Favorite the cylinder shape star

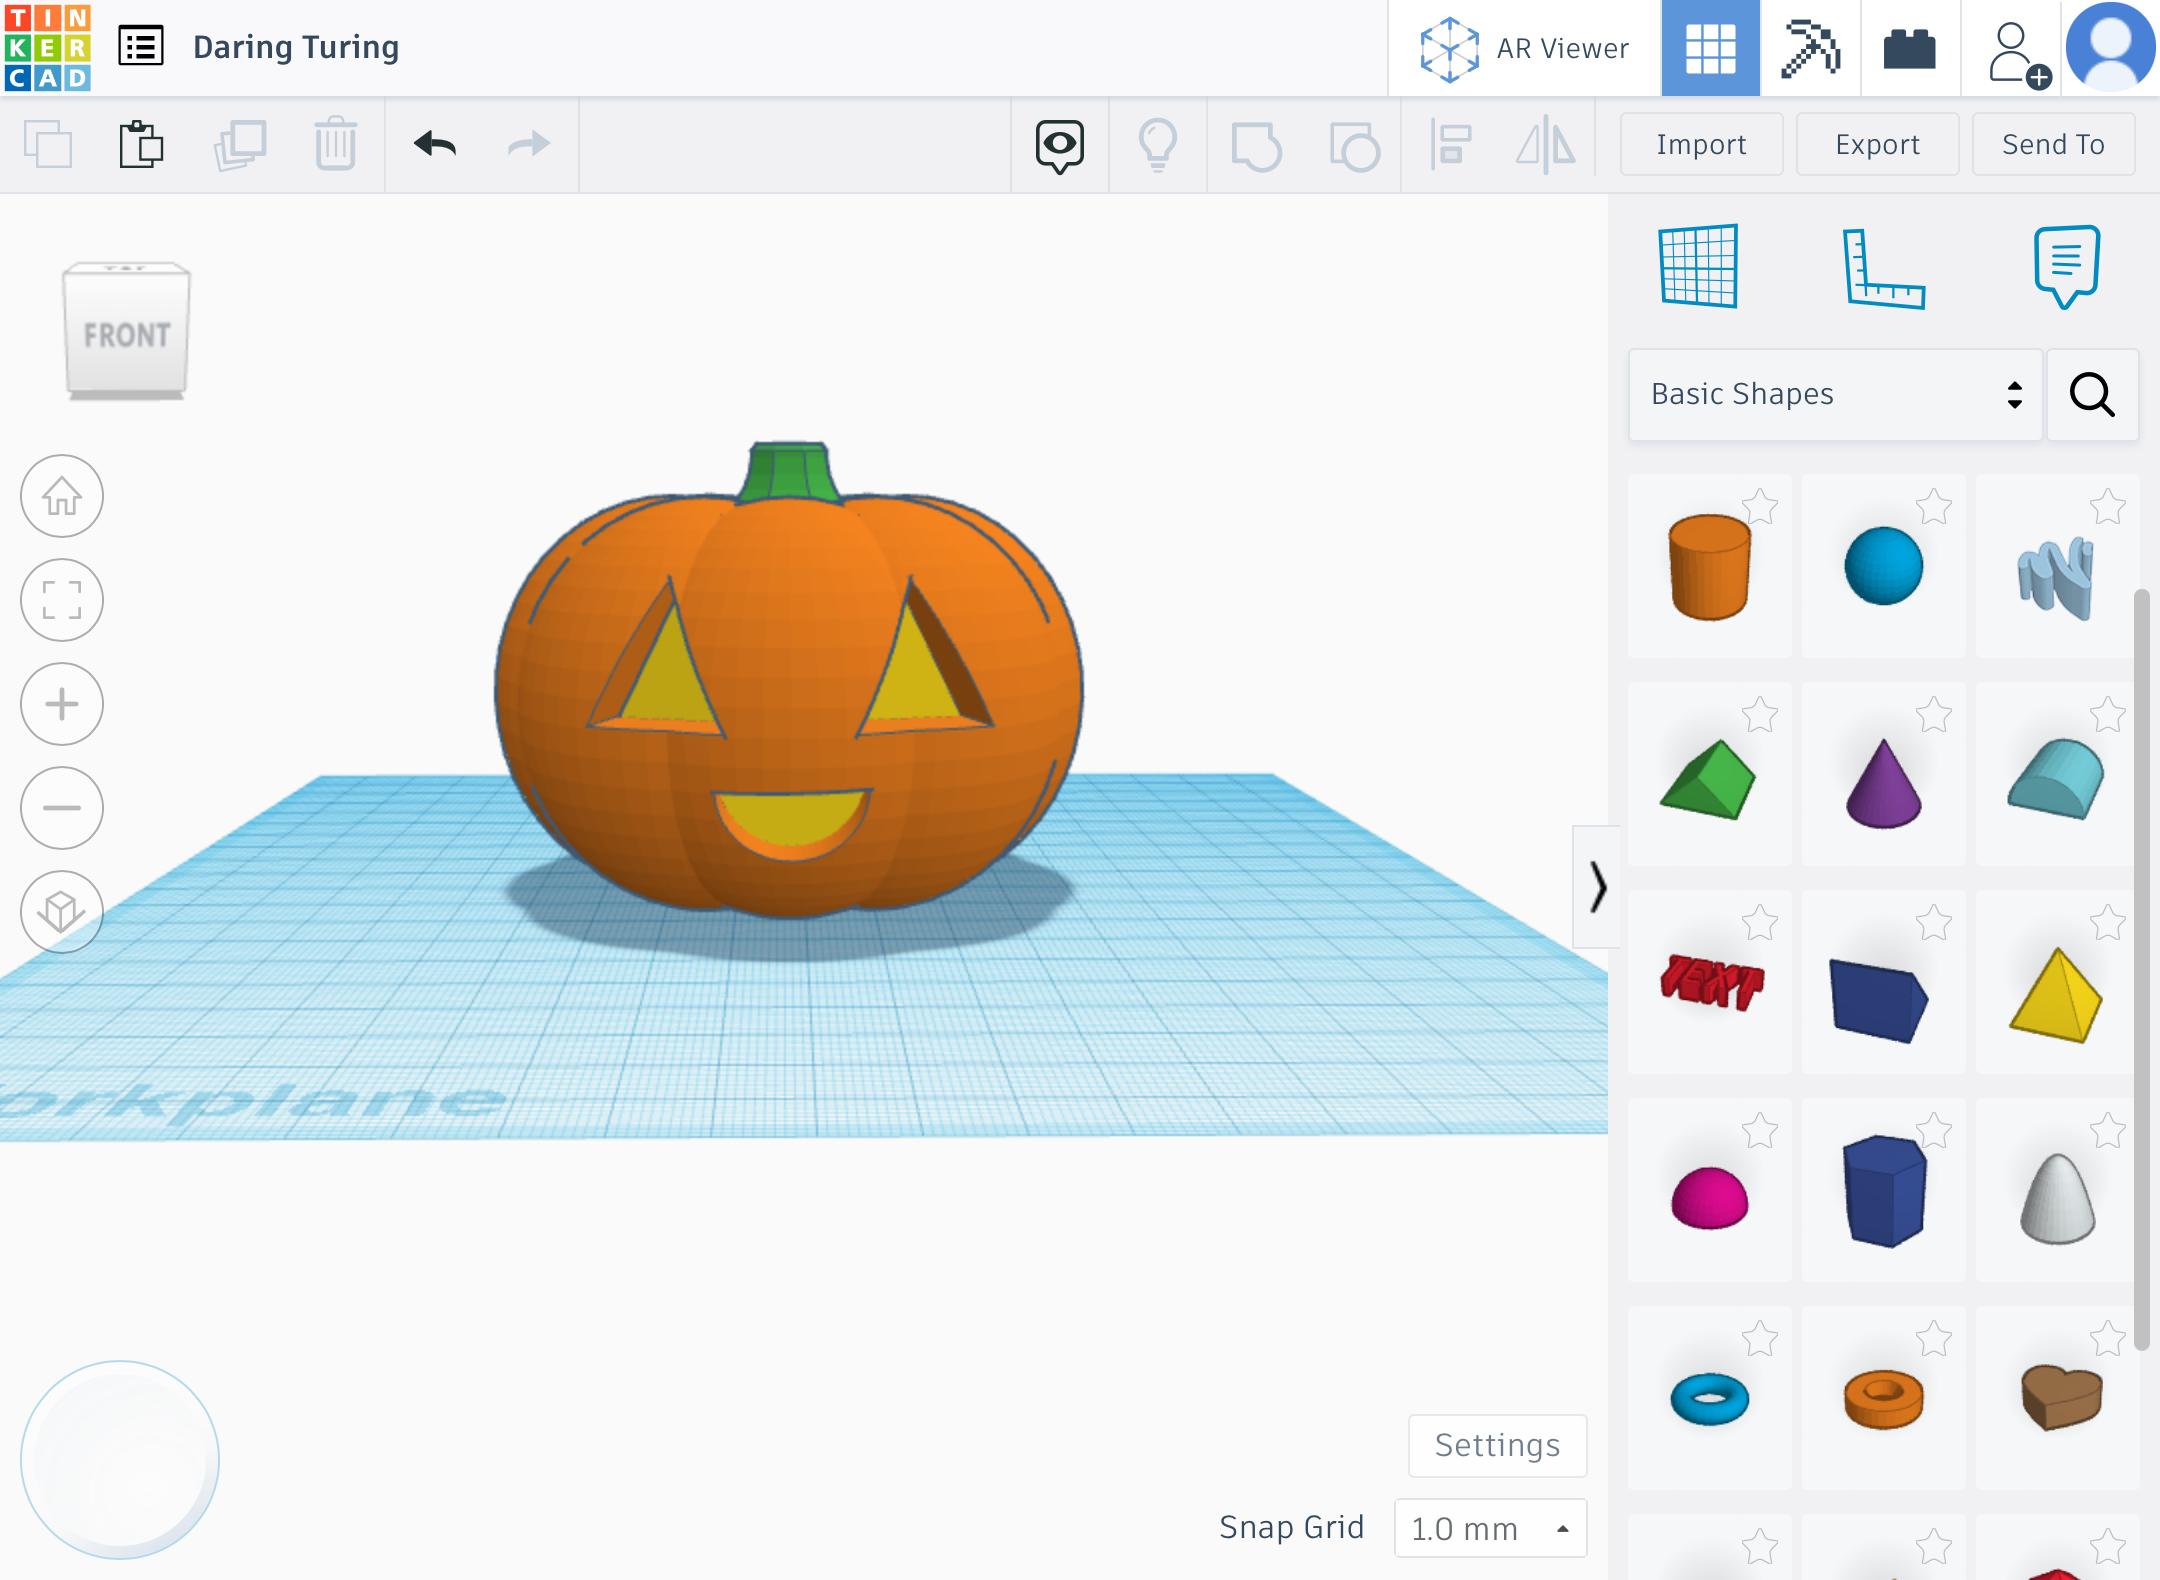point(1760,507)
